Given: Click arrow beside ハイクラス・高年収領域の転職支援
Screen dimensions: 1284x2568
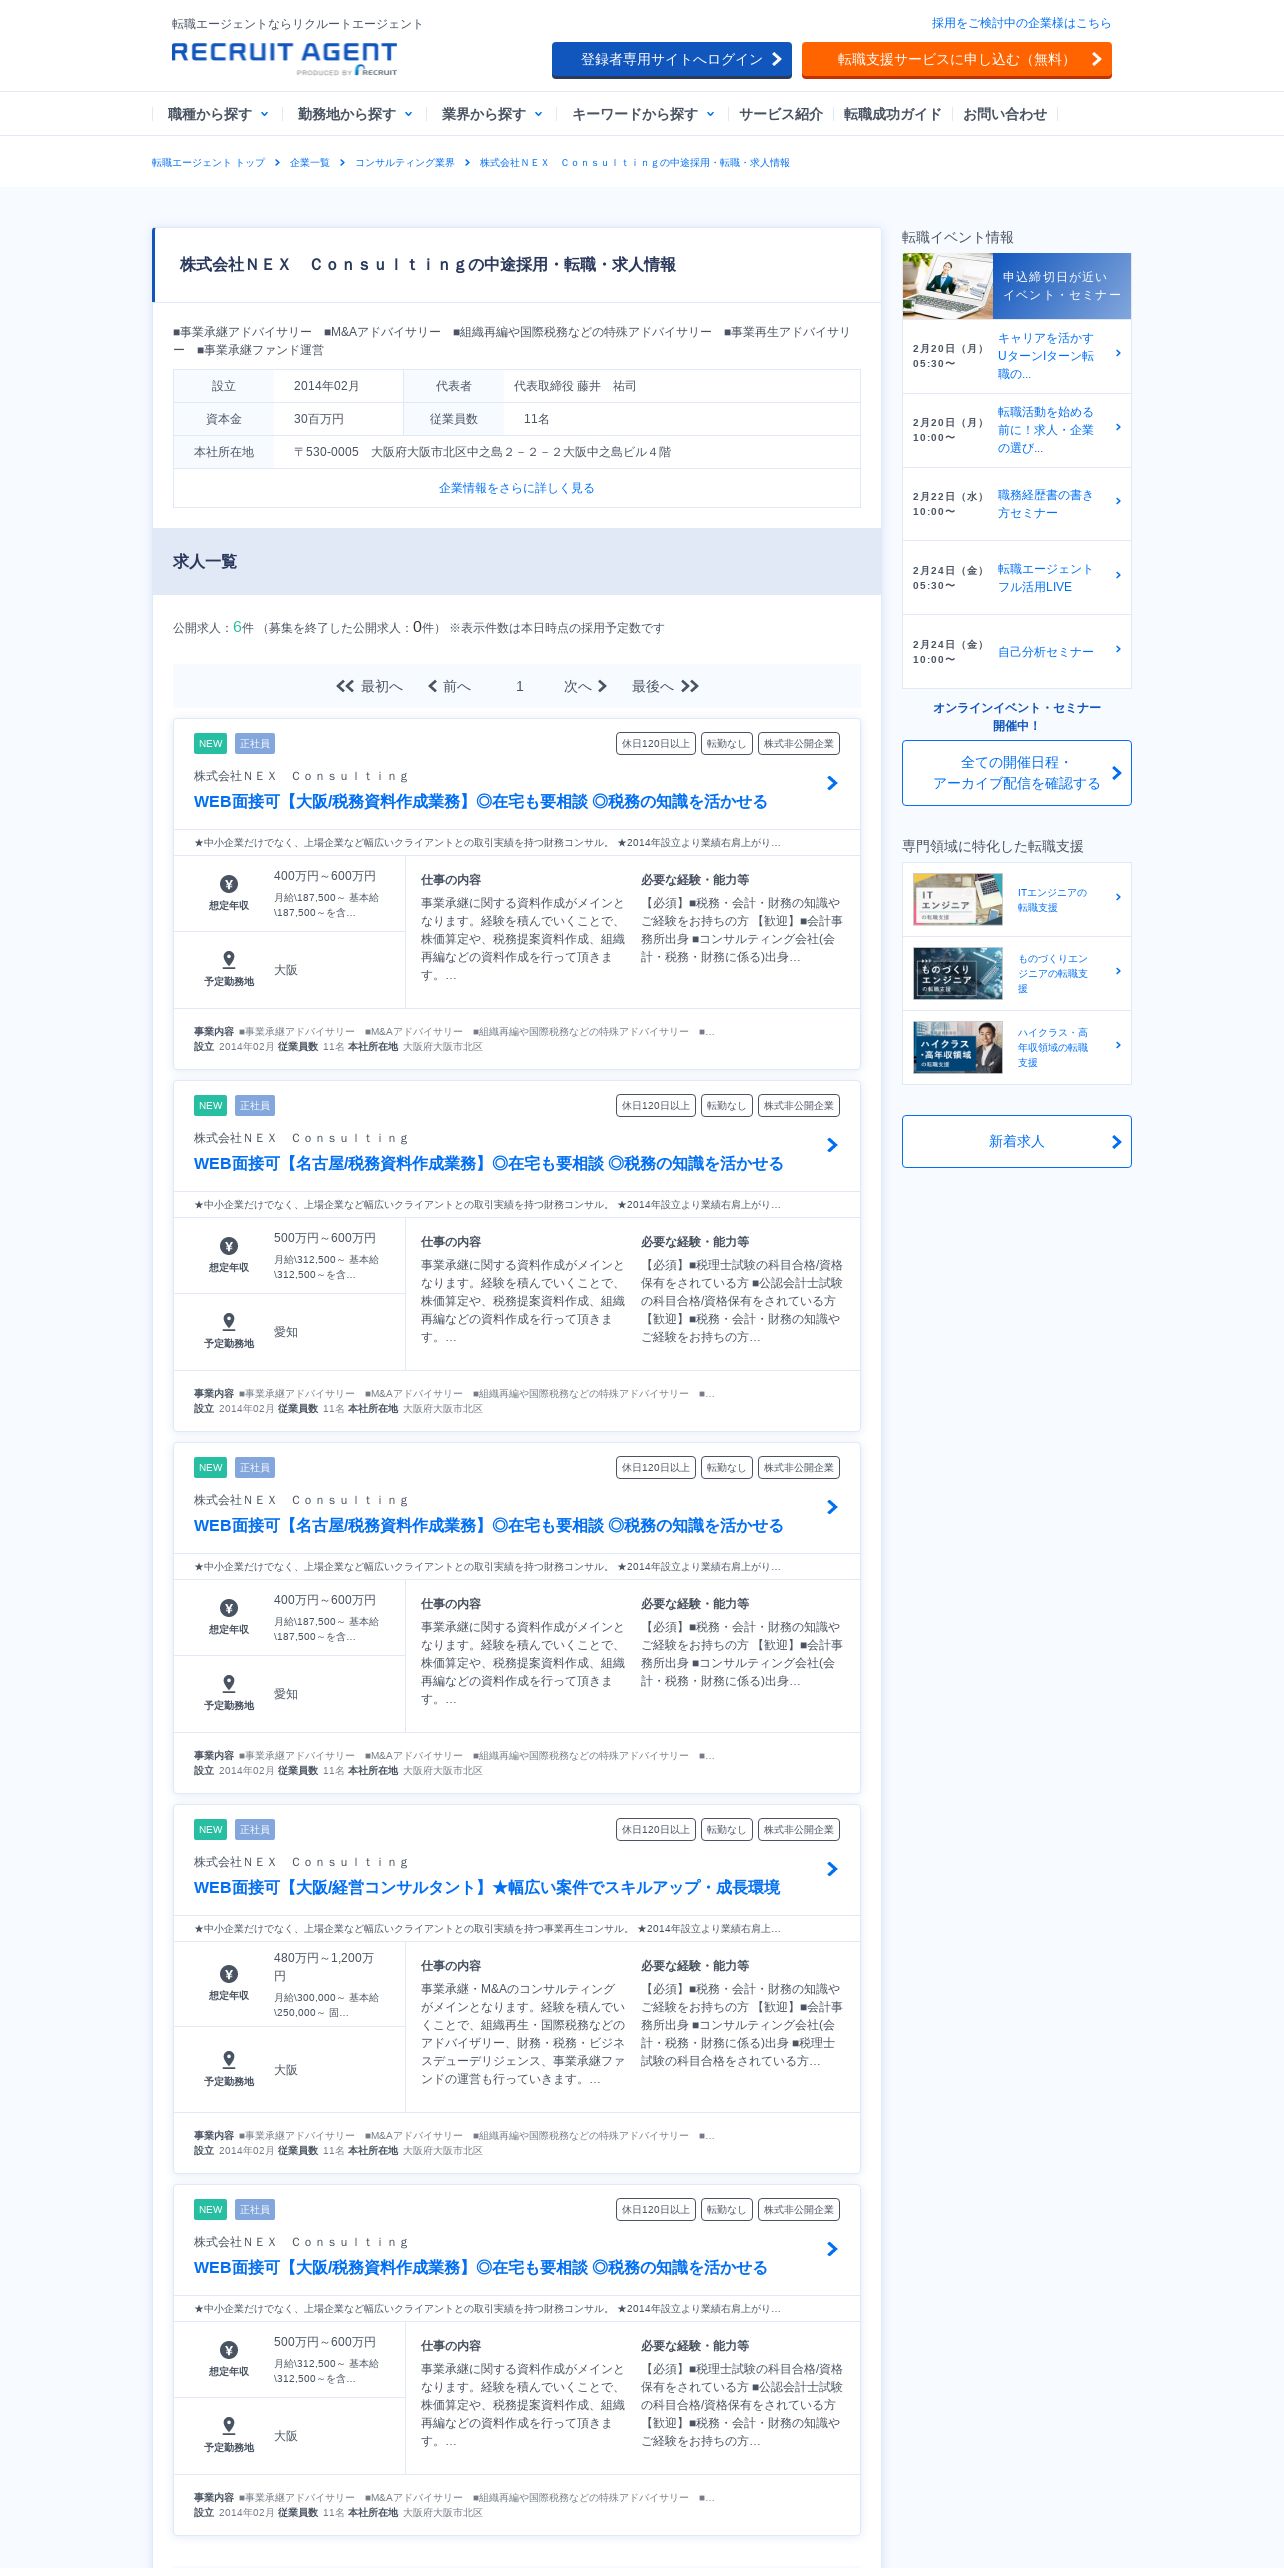Looking at the screenshot, I should (x=1118, y=1046).
